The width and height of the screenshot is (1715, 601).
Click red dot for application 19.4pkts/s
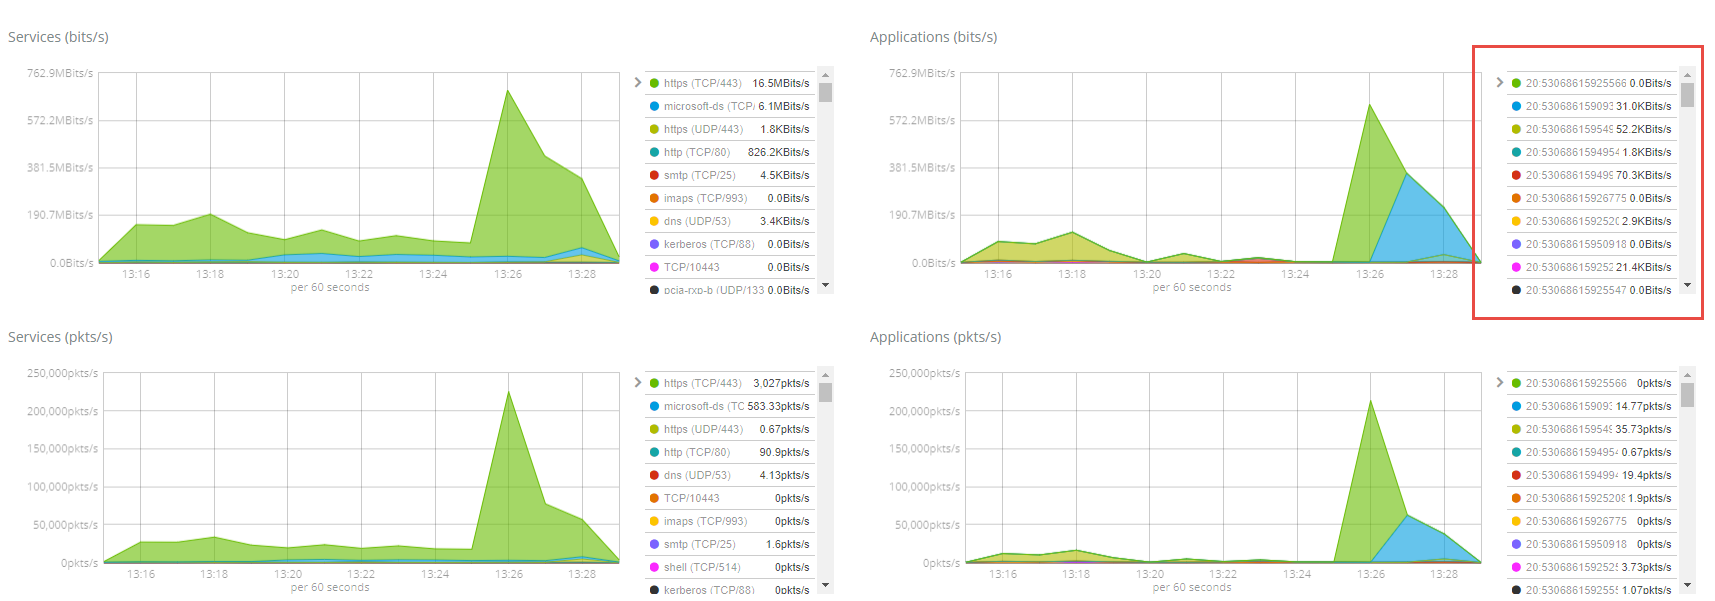click(1516, 475)
